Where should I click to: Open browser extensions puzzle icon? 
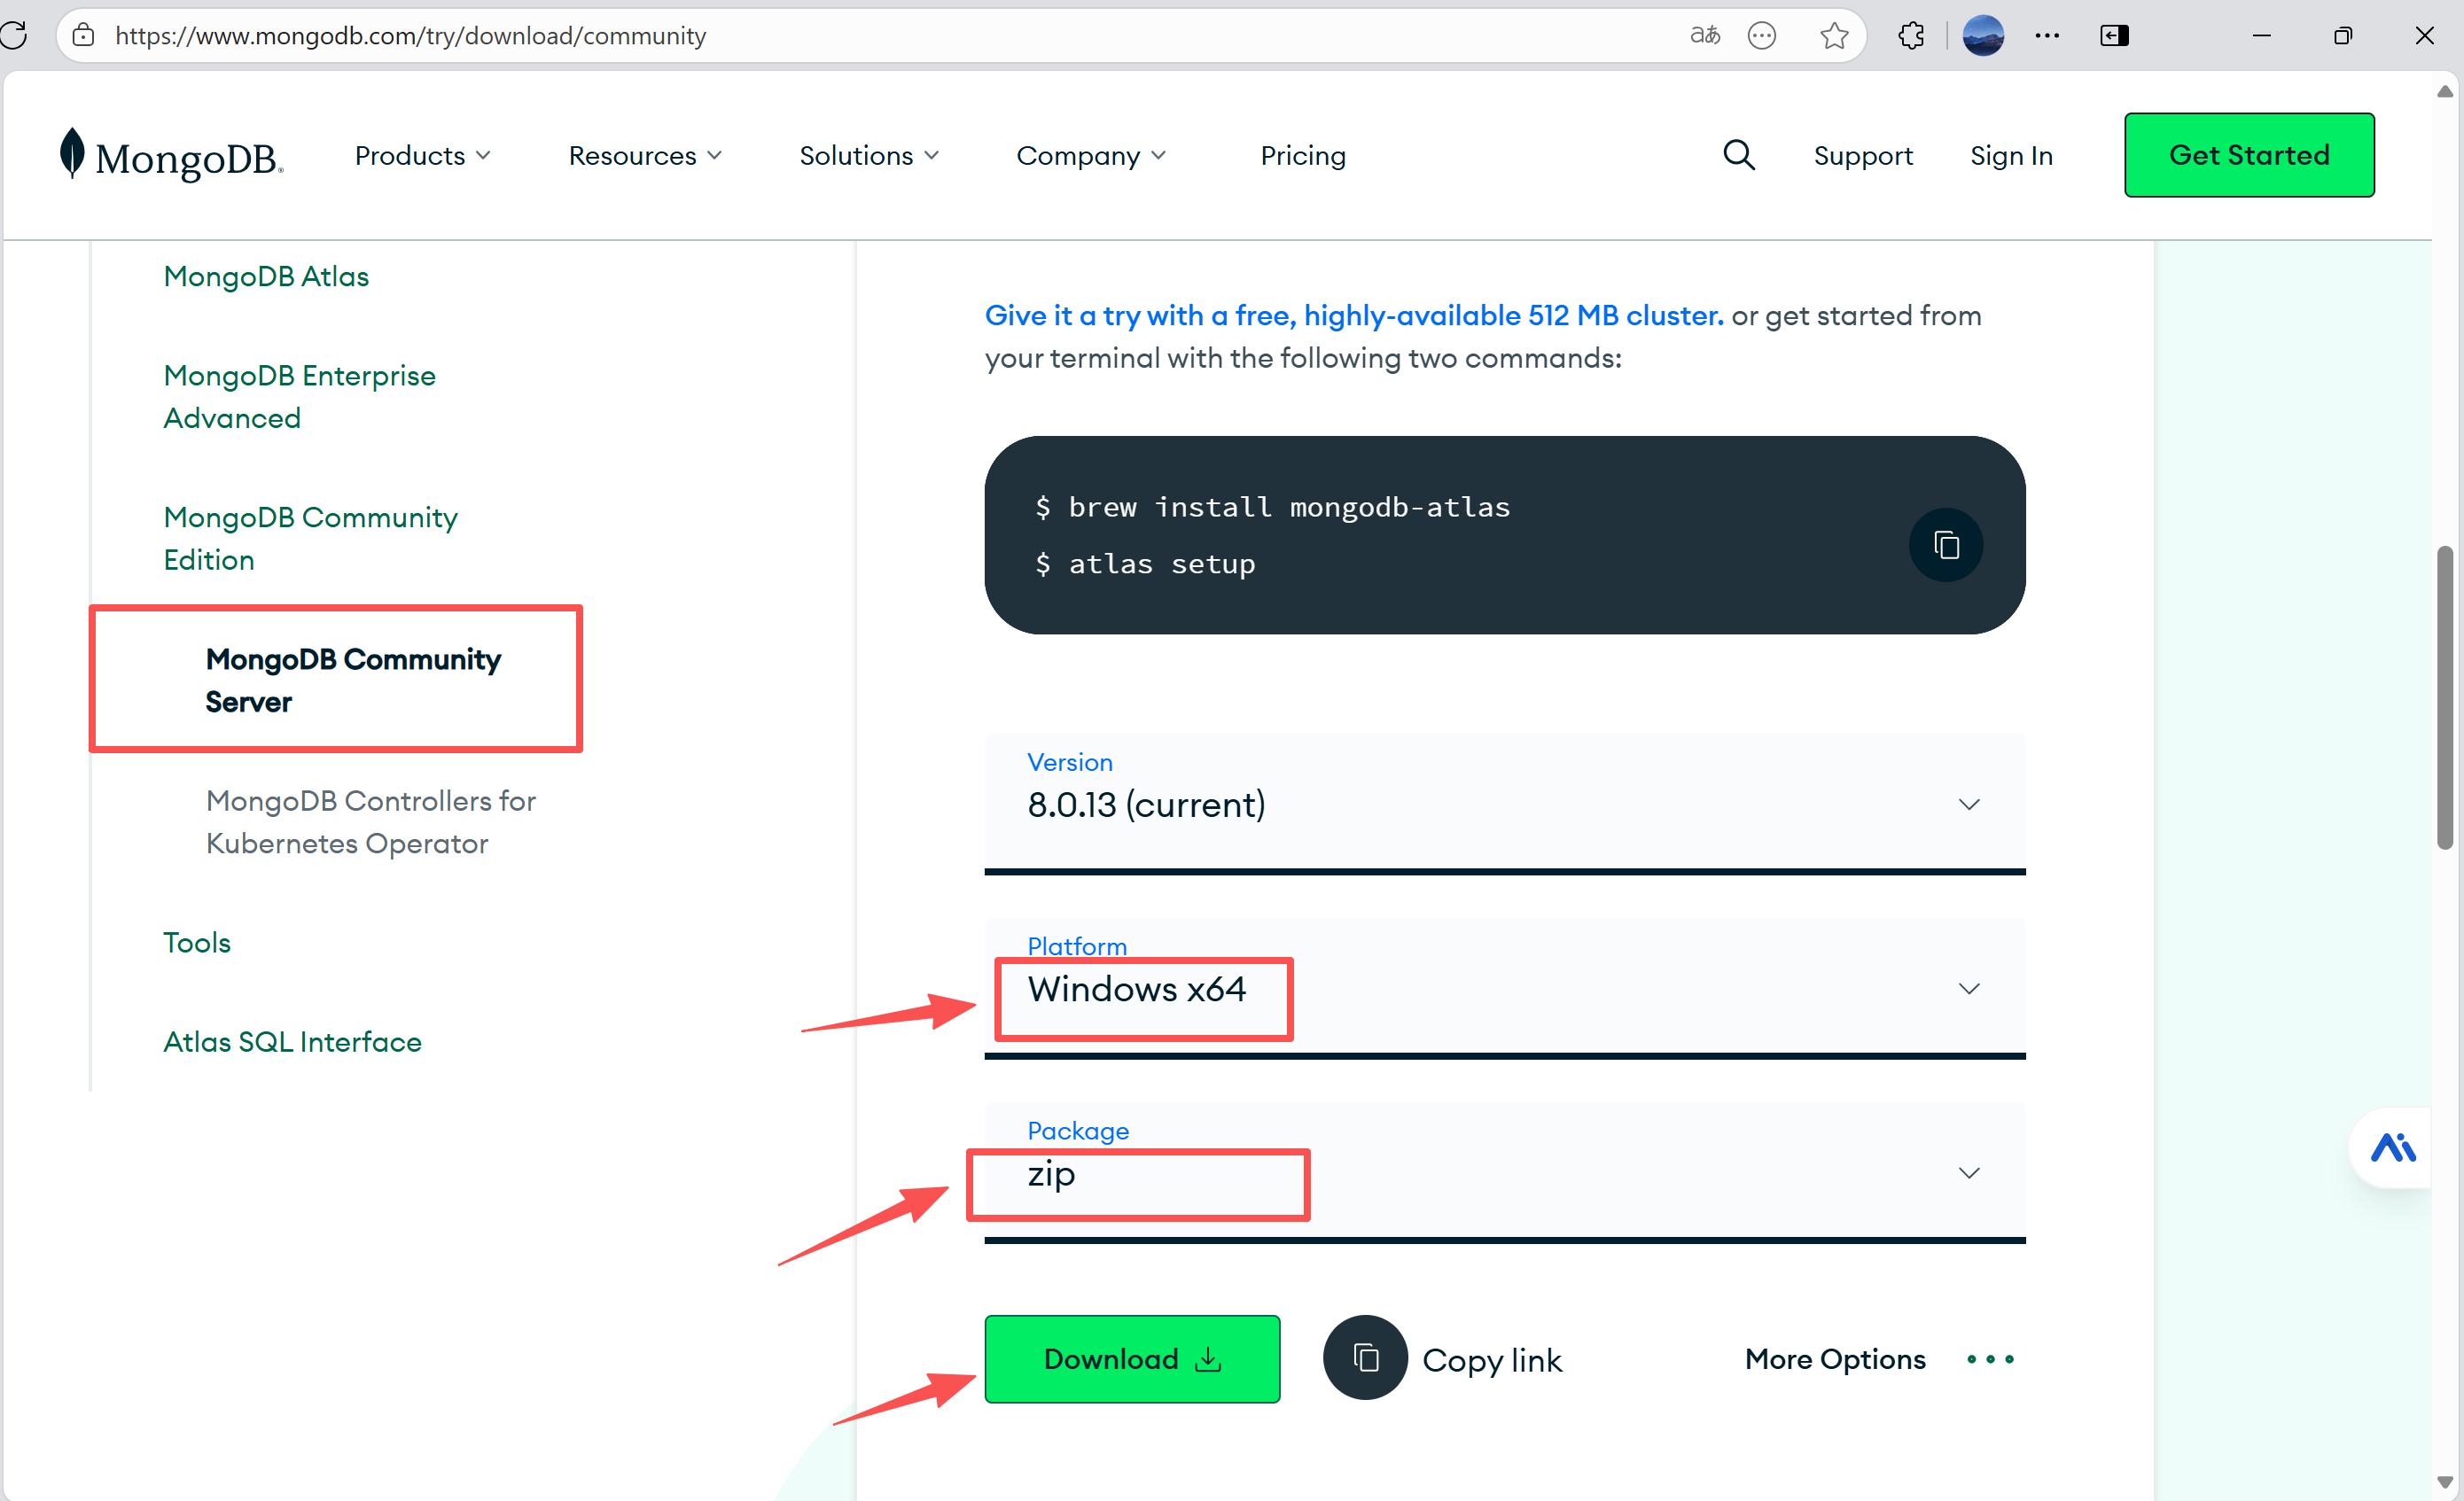(x=1911, y=36)
